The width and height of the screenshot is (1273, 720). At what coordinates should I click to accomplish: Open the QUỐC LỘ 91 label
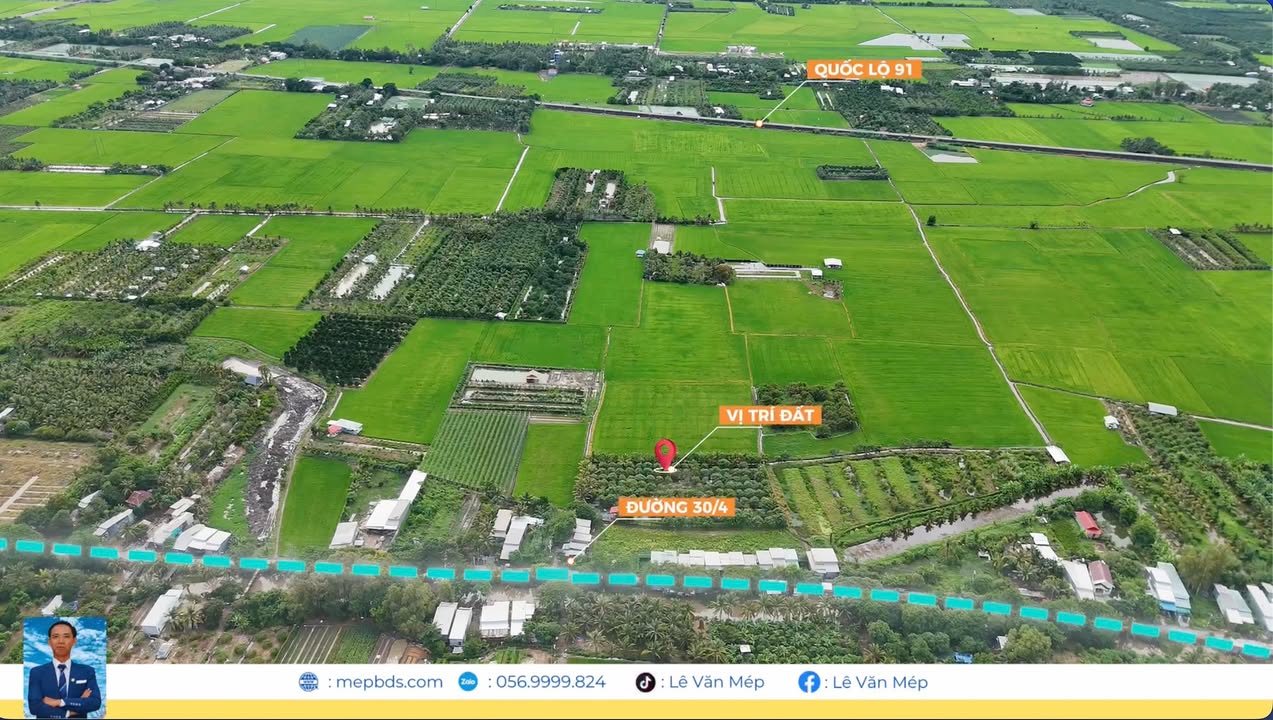862,70
